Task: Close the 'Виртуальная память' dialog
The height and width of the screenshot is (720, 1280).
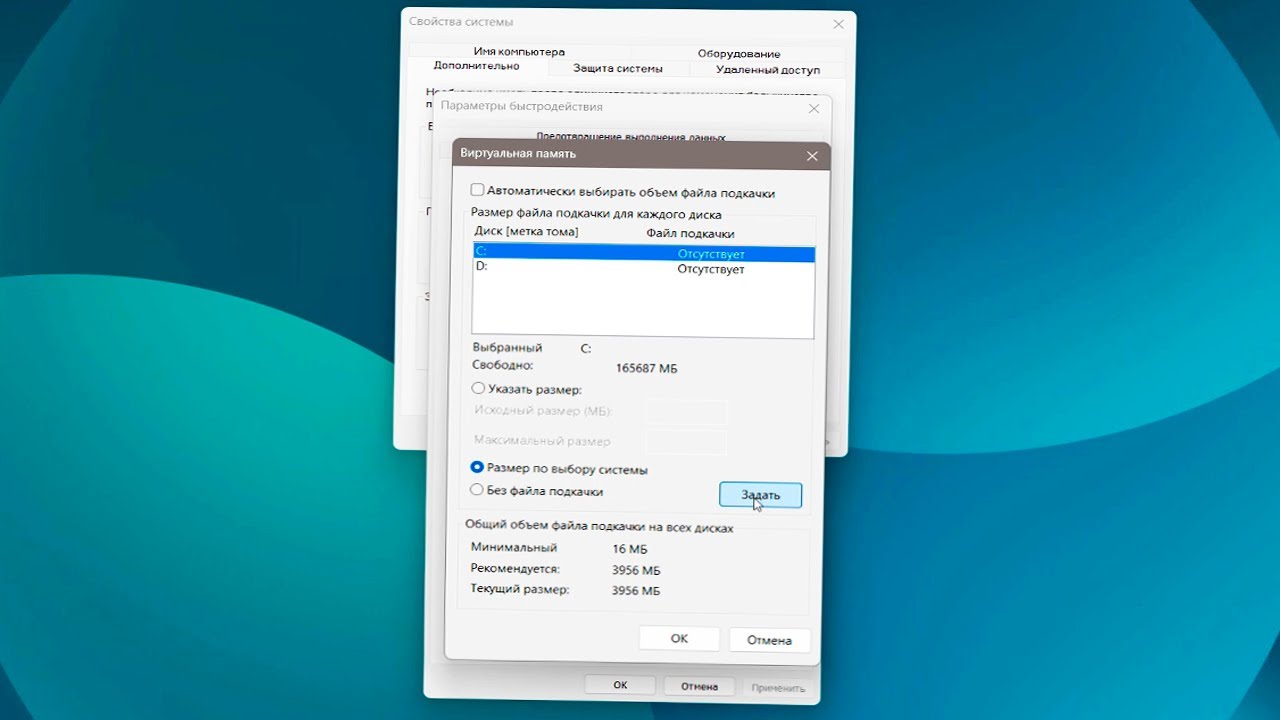Action: pos(812,156)
